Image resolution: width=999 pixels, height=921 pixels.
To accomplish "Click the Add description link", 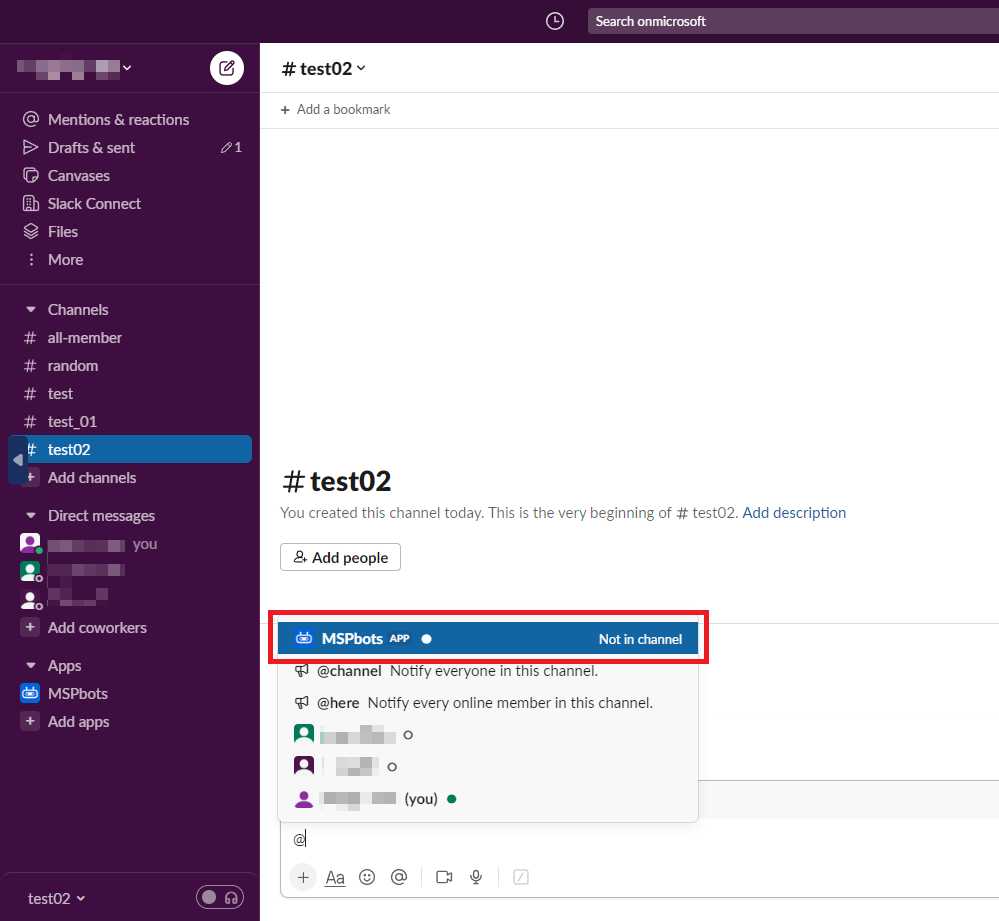I will pos(794,512).
